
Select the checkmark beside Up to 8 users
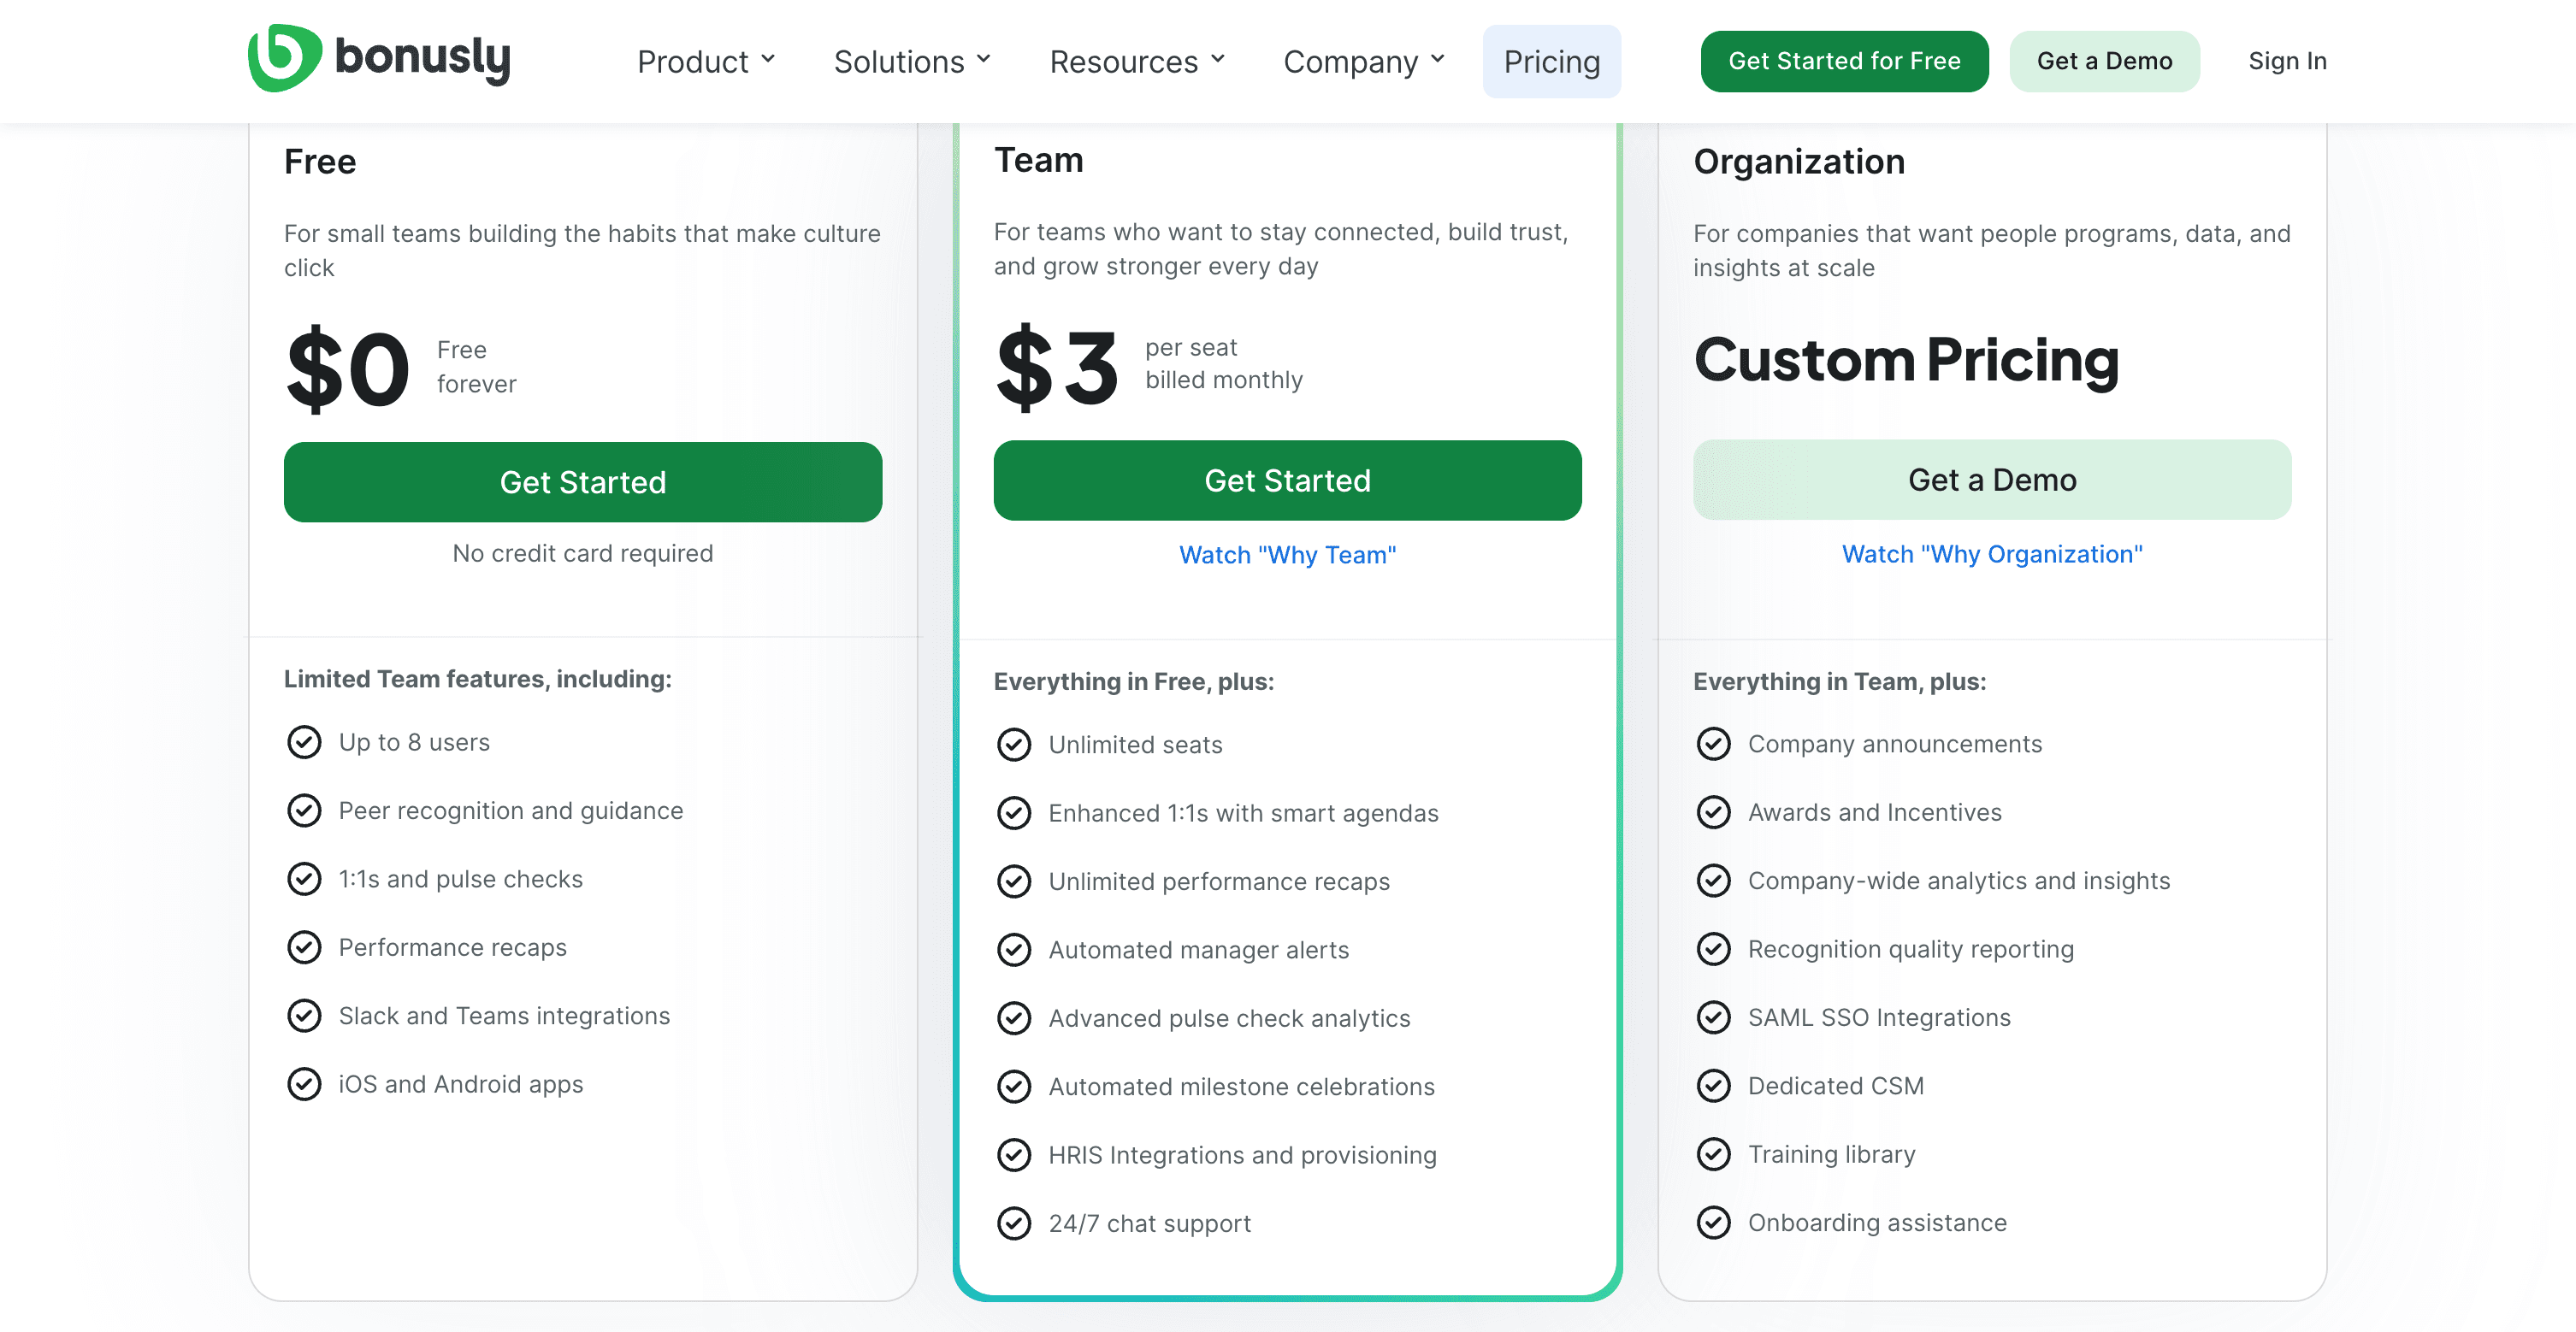point(304,742)
